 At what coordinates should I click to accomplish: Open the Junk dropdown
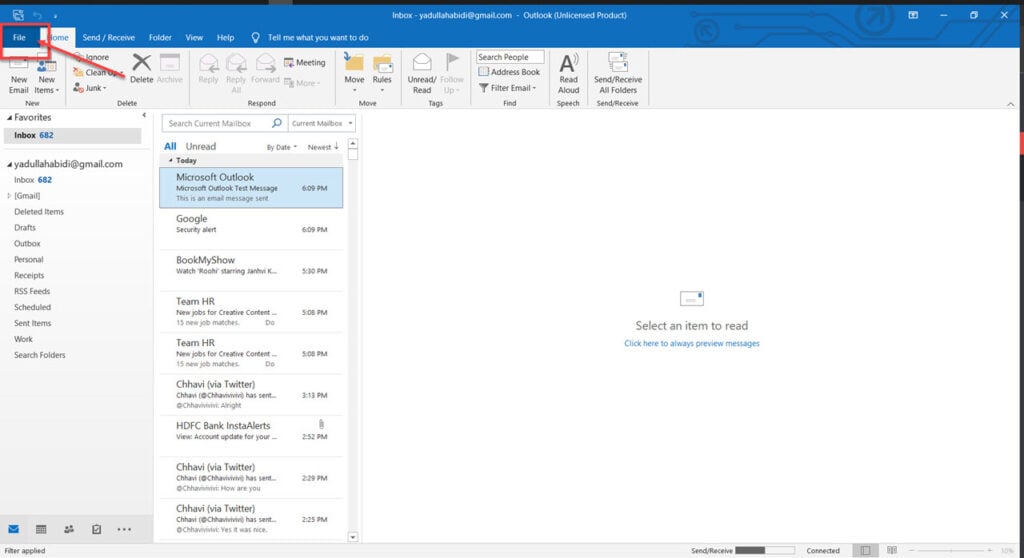[90, 88]
